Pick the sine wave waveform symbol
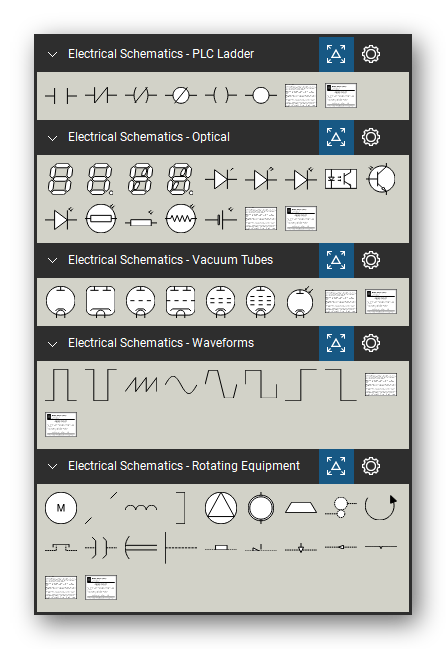The height and width of the screenshot is (649, 446). [x=181, y=385]
